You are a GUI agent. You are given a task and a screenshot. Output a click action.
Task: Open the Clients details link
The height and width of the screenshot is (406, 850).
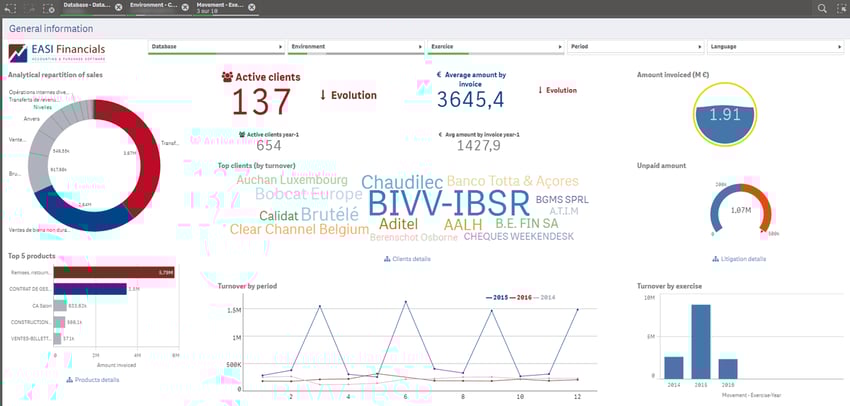[408, 259]
